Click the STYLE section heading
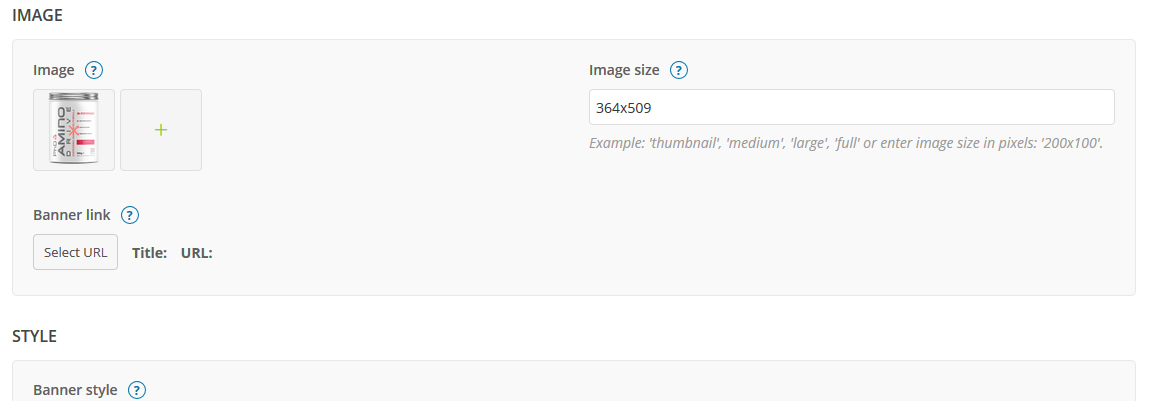 [x=34, y=336]
